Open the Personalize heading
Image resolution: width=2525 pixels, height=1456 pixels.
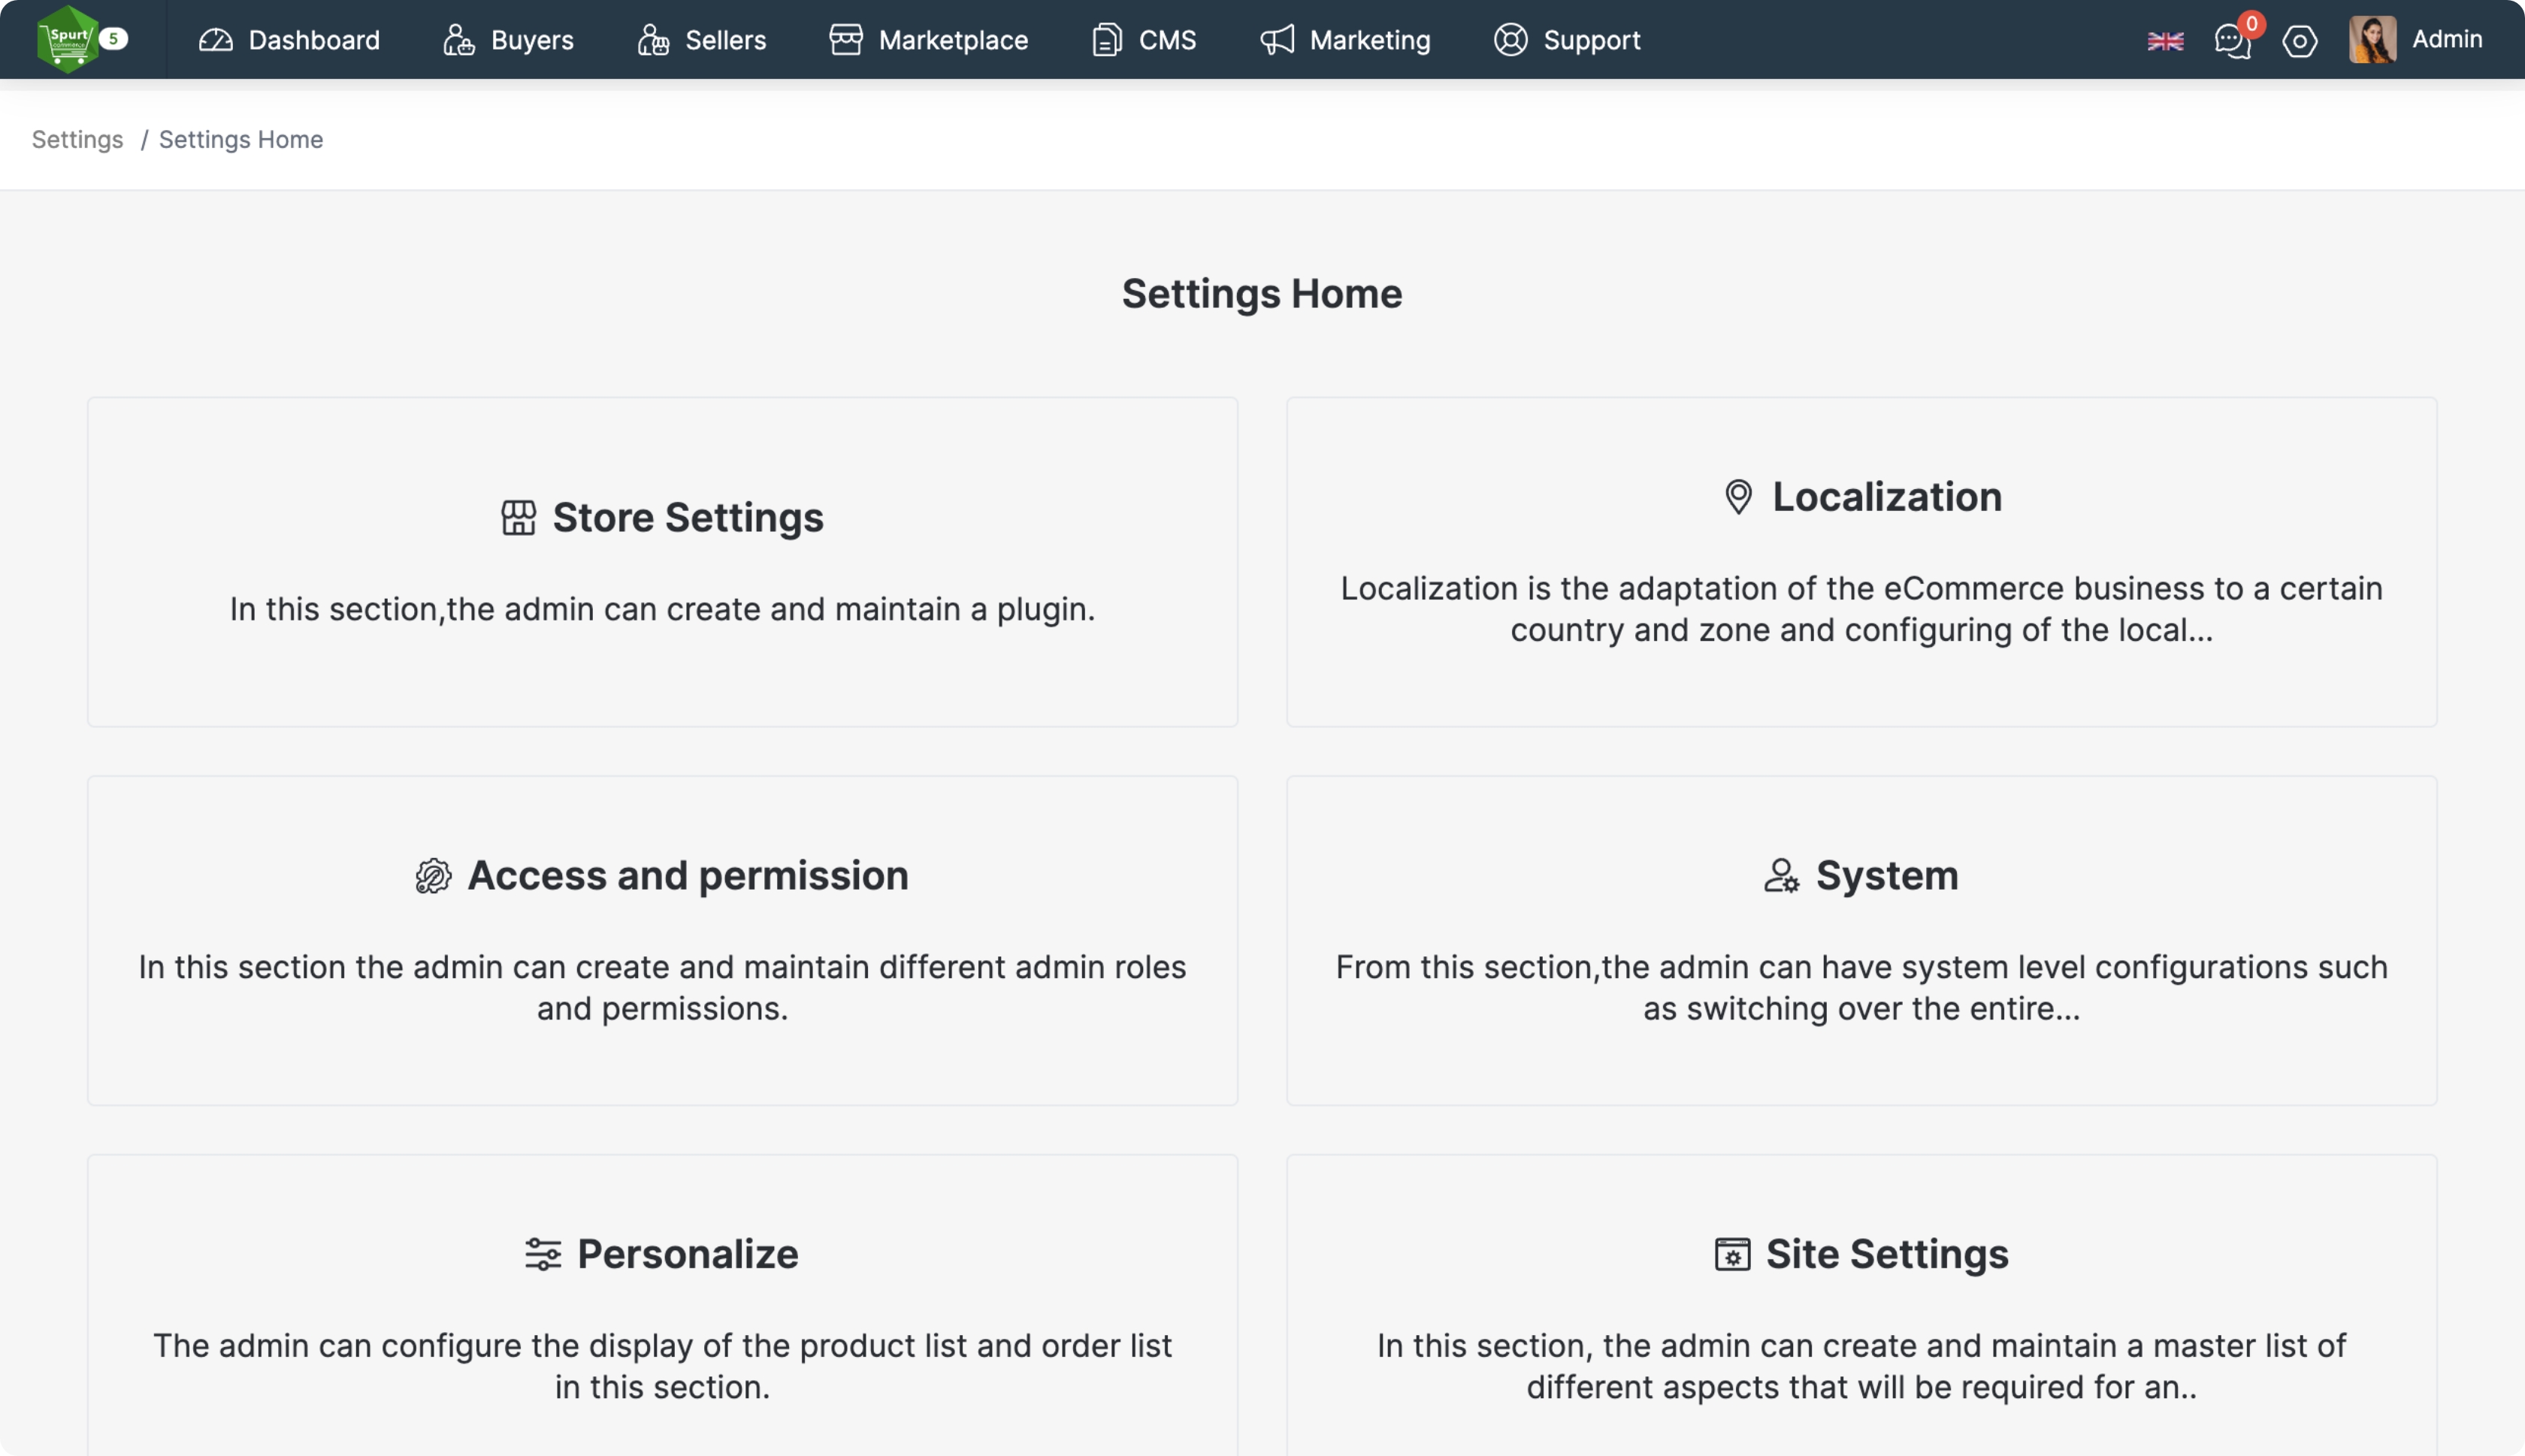688,1254
